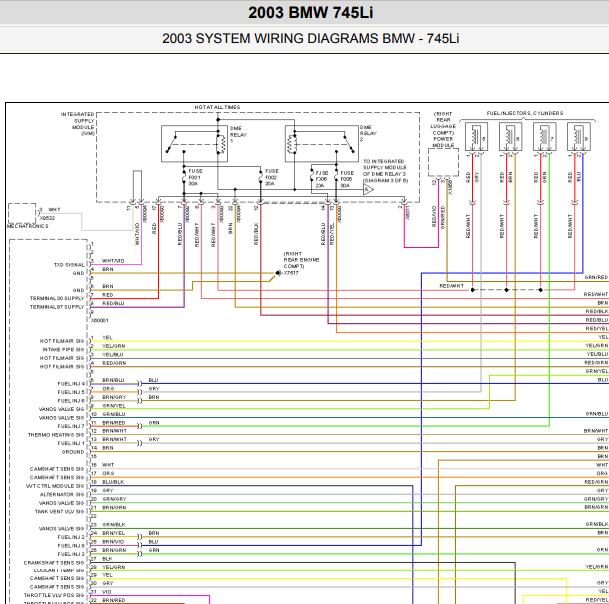Click the "2003 SYSTEM WIRING DIAGRAMS BMW - 745Li" heading
The image size is (609, 604).
[311, 38]
